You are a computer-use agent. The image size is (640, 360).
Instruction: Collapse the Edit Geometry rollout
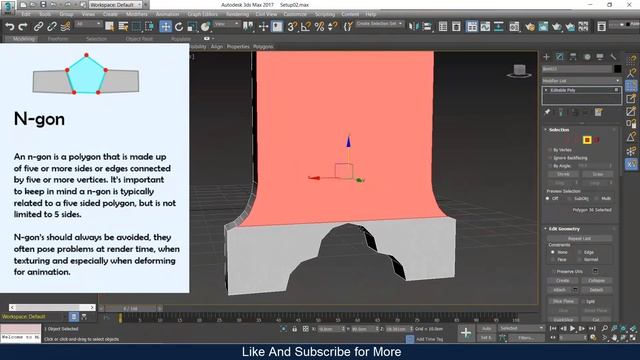[x=564, y=229]
